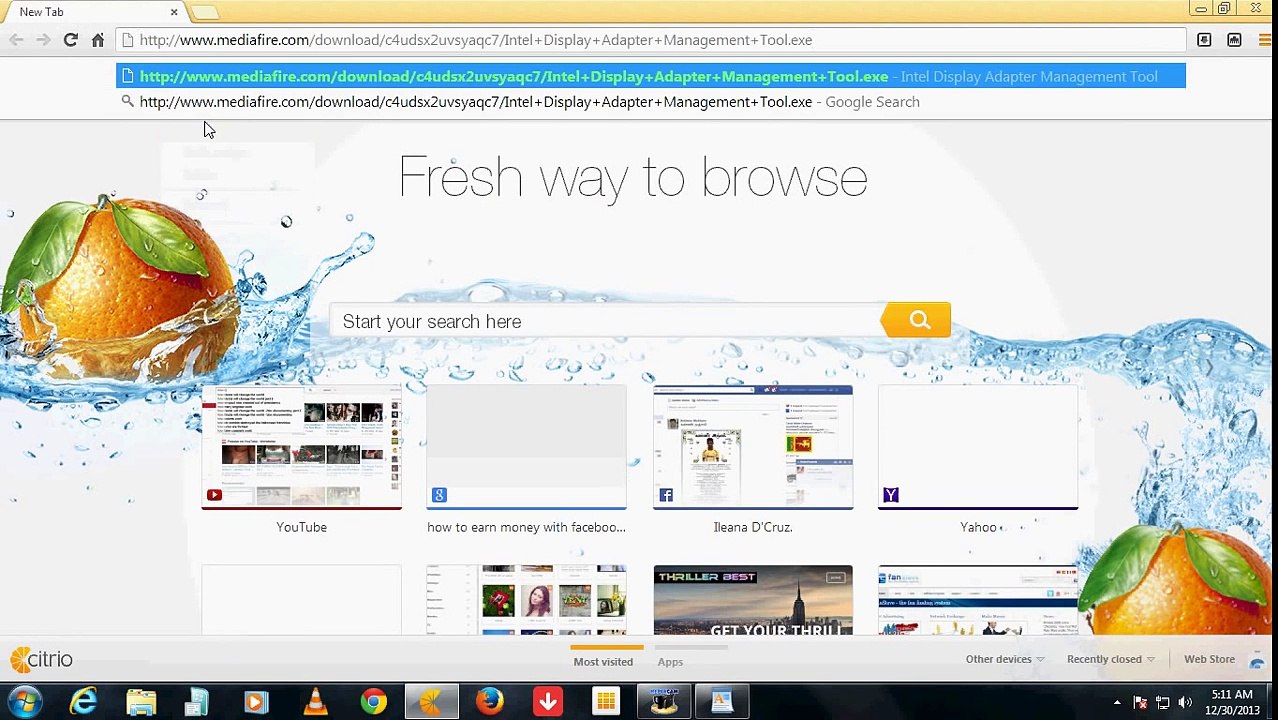Open the photo gallery site thumbnail
Screen dimensions: 1278x720
(526, 600)
